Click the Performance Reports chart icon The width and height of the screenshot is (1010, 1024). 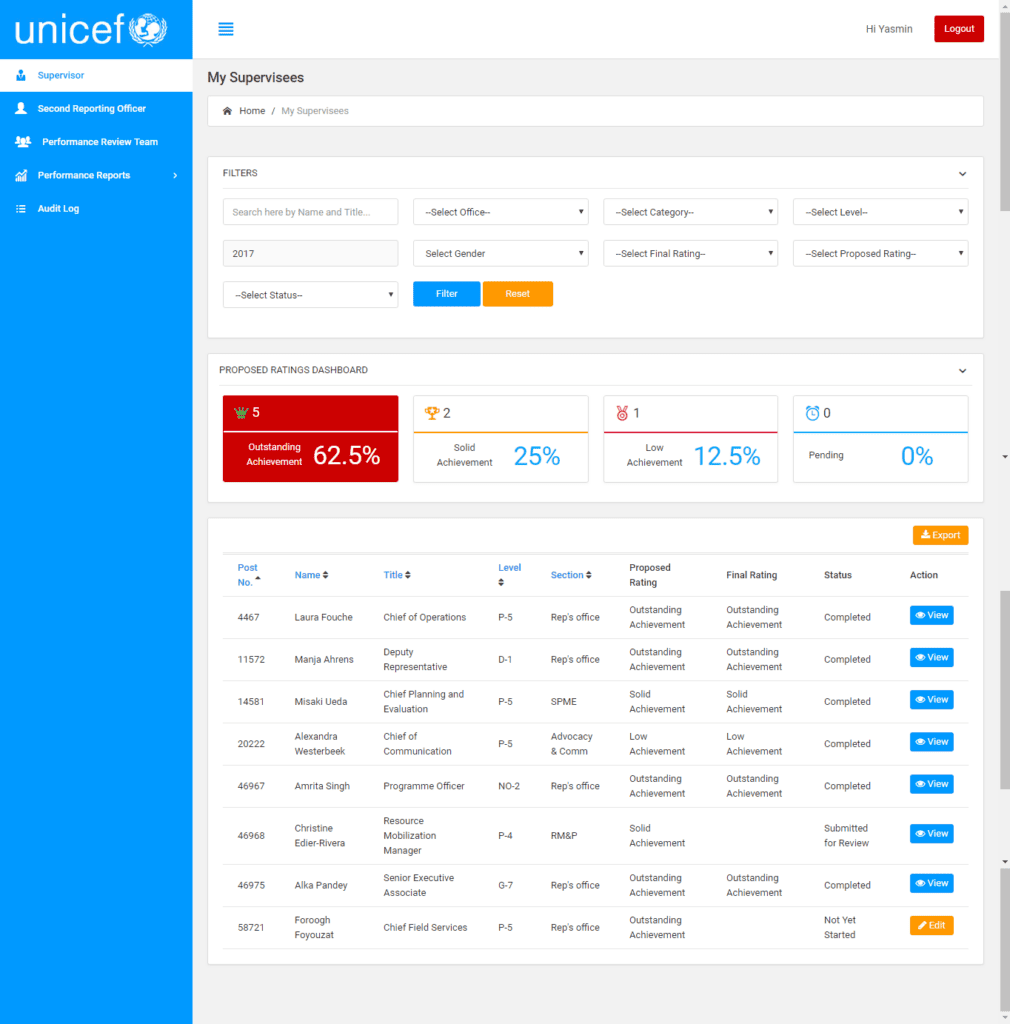[x=20, y=174]
